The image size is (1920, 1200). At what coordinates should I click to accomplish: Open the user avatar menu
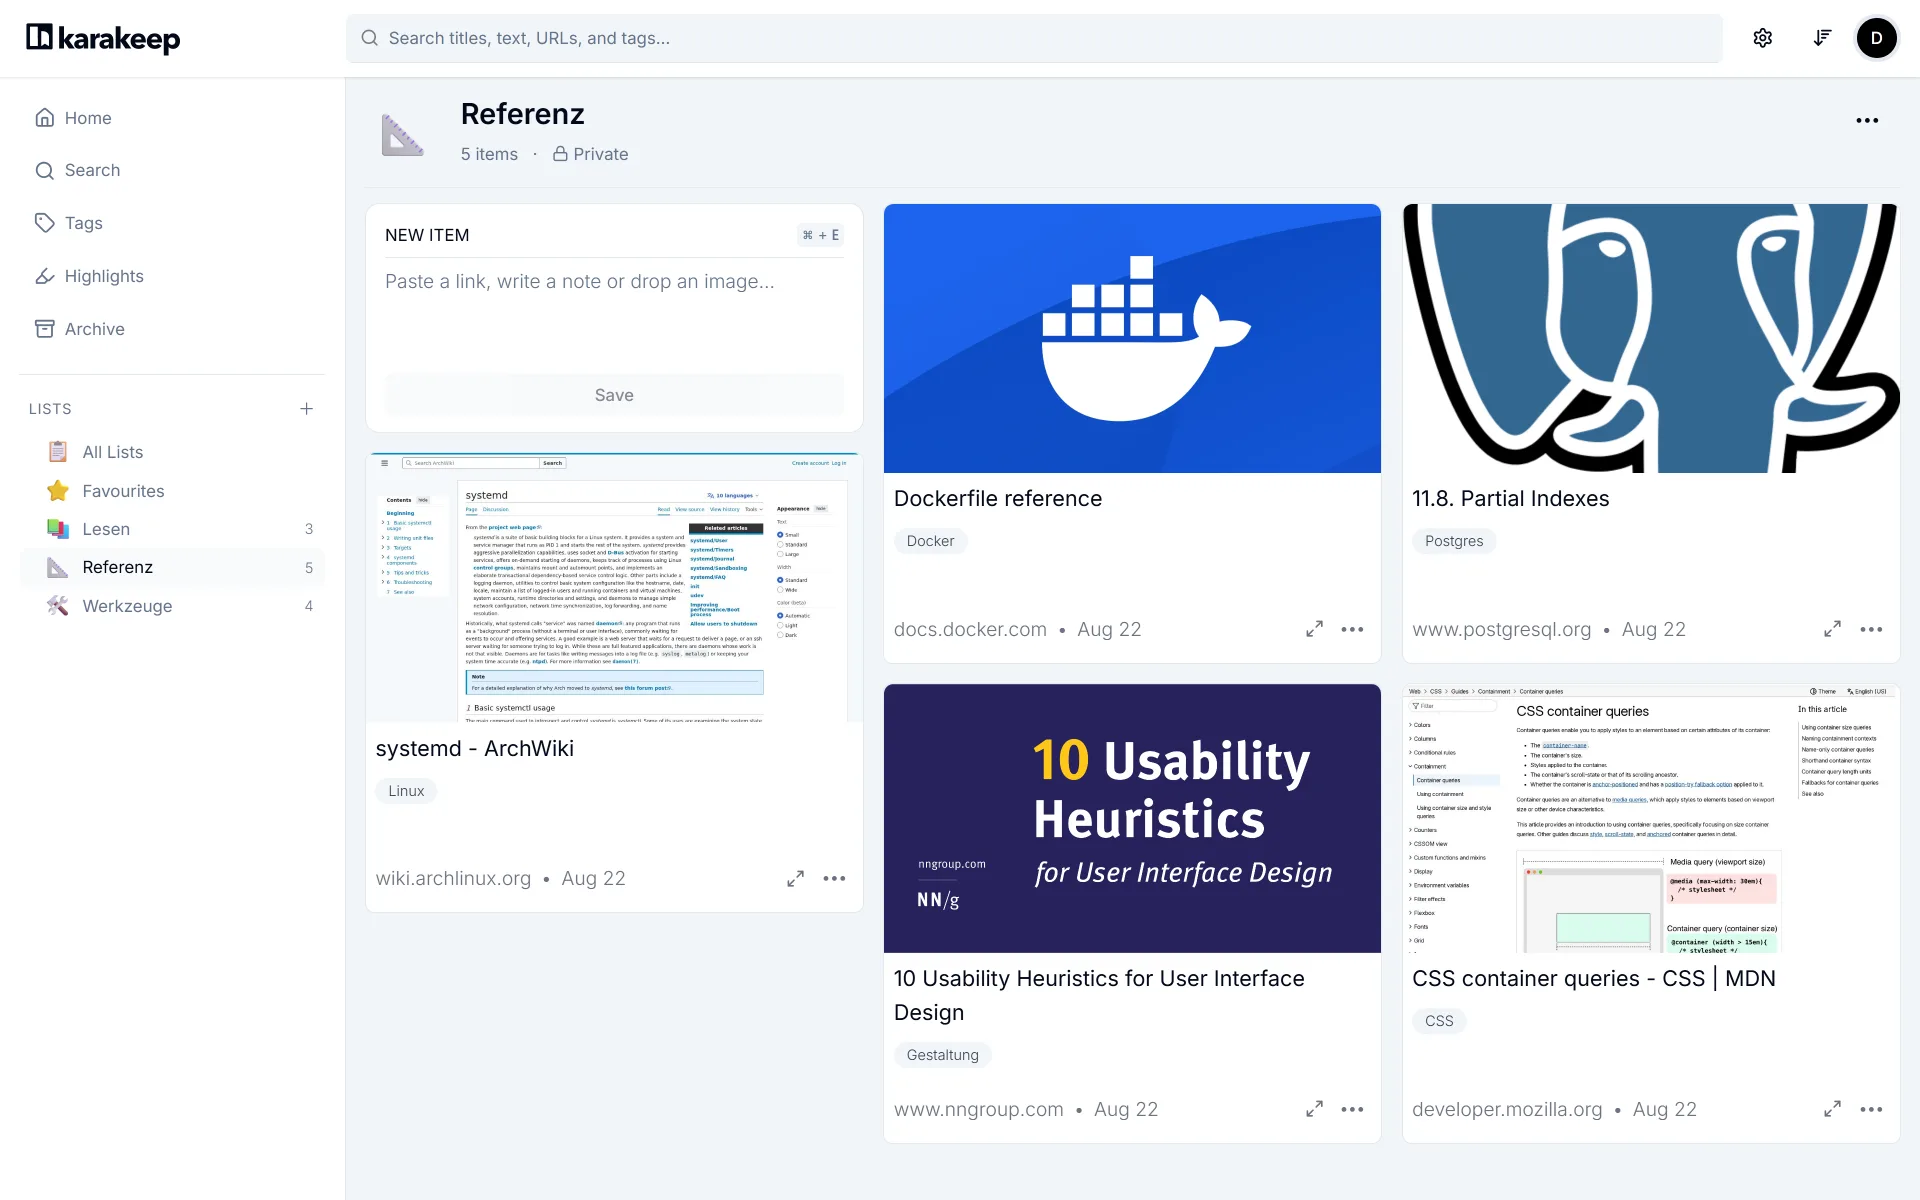click(x=1876, y=38)
